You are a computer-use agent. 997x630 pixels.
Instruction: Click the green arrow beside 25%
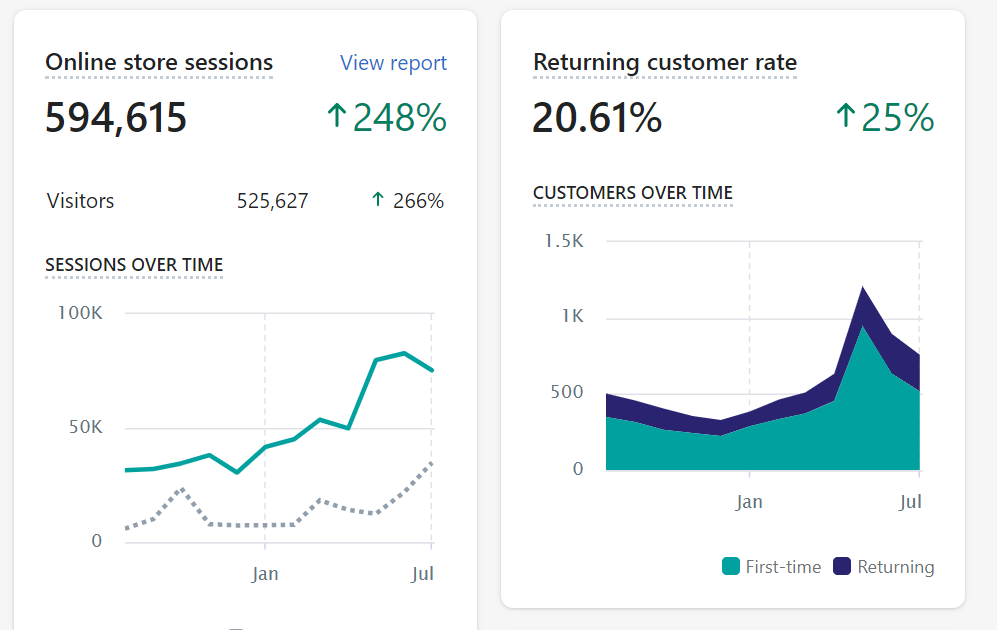(x=845, y=116)
